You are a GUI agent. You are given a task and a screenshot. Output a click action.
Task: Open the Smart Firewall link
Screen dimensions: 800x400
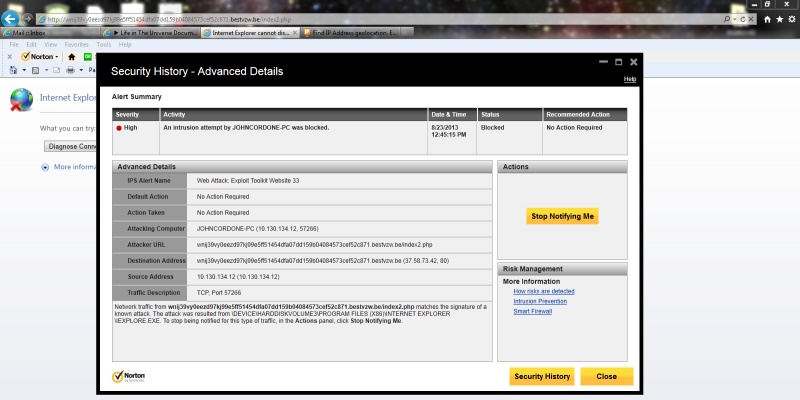click(532, 311)
